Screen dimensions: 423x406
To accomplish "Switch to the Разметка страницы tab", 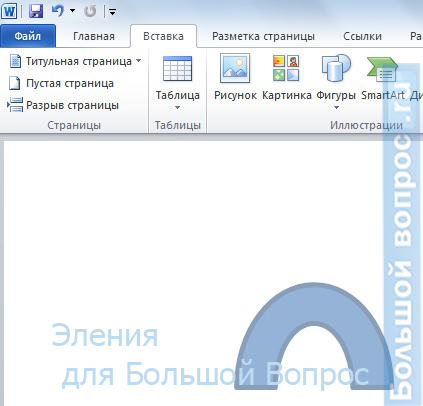I will click(x=263, y=36).
